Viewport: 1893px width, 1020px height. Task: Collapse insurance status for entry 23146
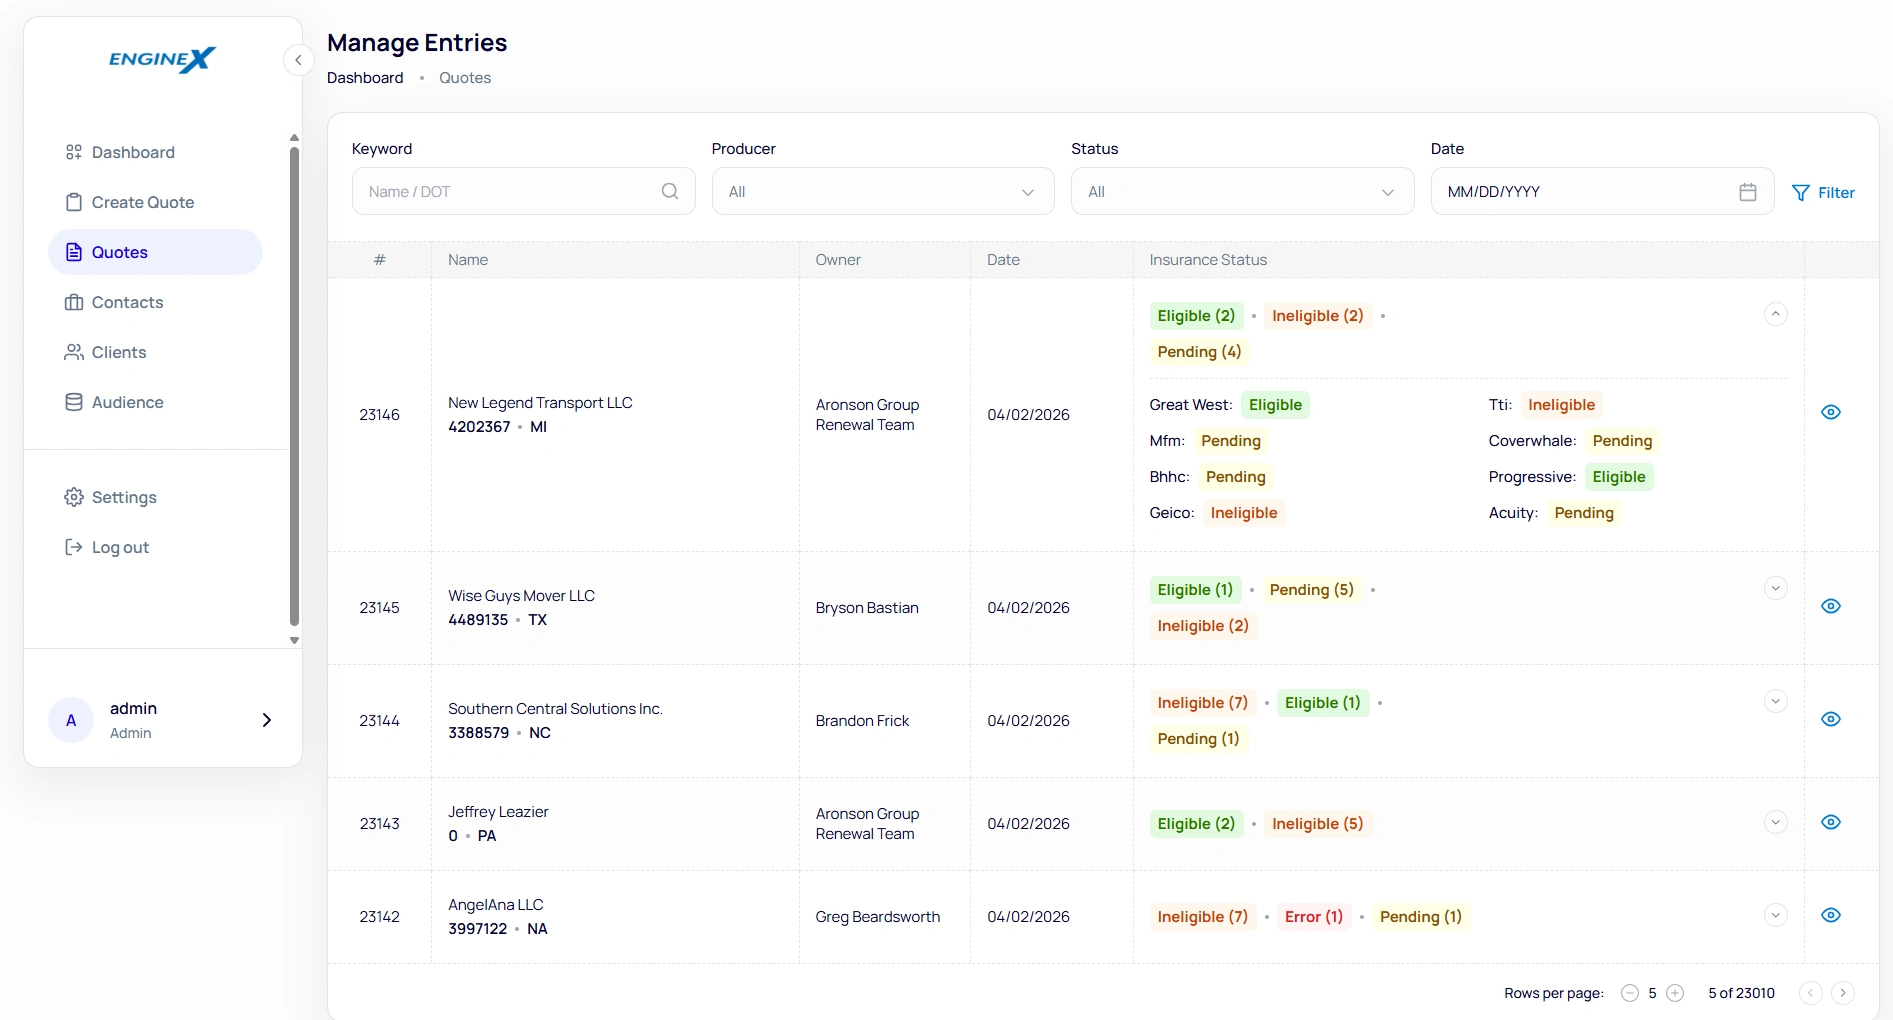pos(1775,314)
